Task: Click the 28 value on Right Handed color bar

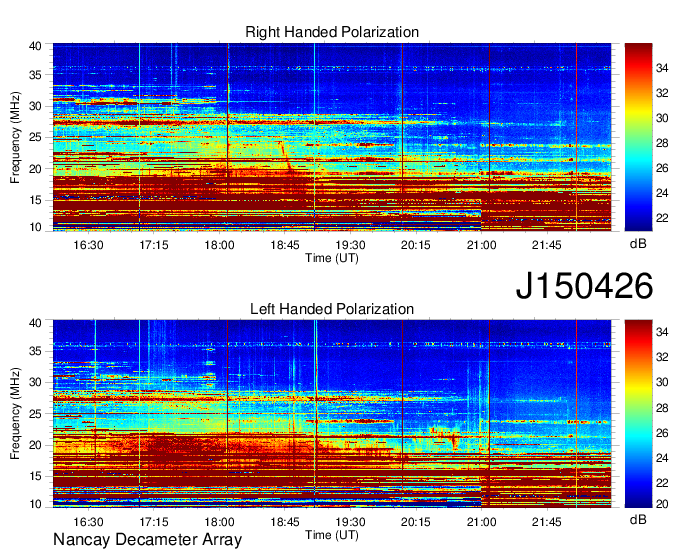Action: pyautogui.click(x=662, y=143)
